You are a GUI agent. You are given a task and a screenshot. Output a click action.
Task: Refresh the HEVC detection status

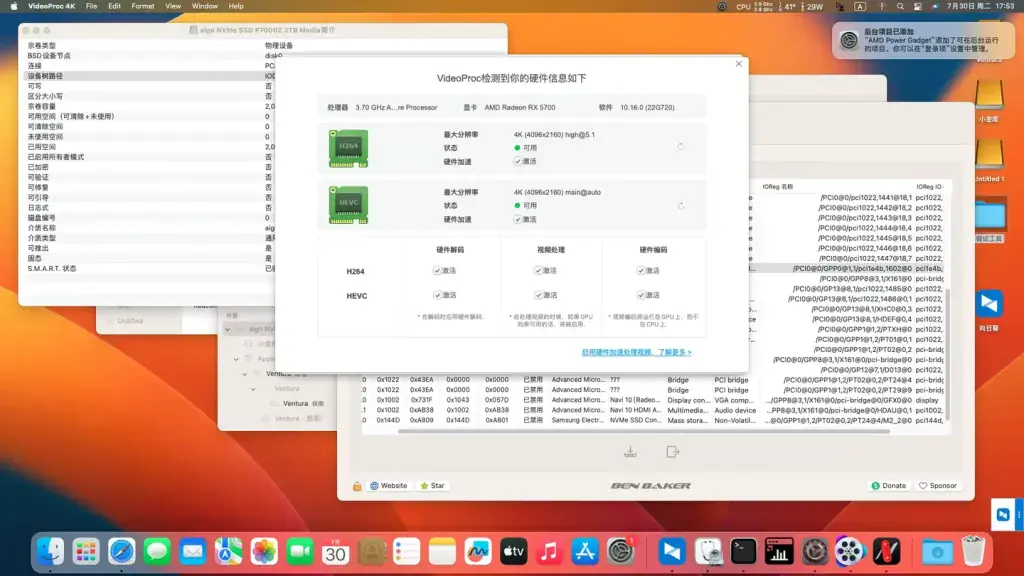coord(680,206)
